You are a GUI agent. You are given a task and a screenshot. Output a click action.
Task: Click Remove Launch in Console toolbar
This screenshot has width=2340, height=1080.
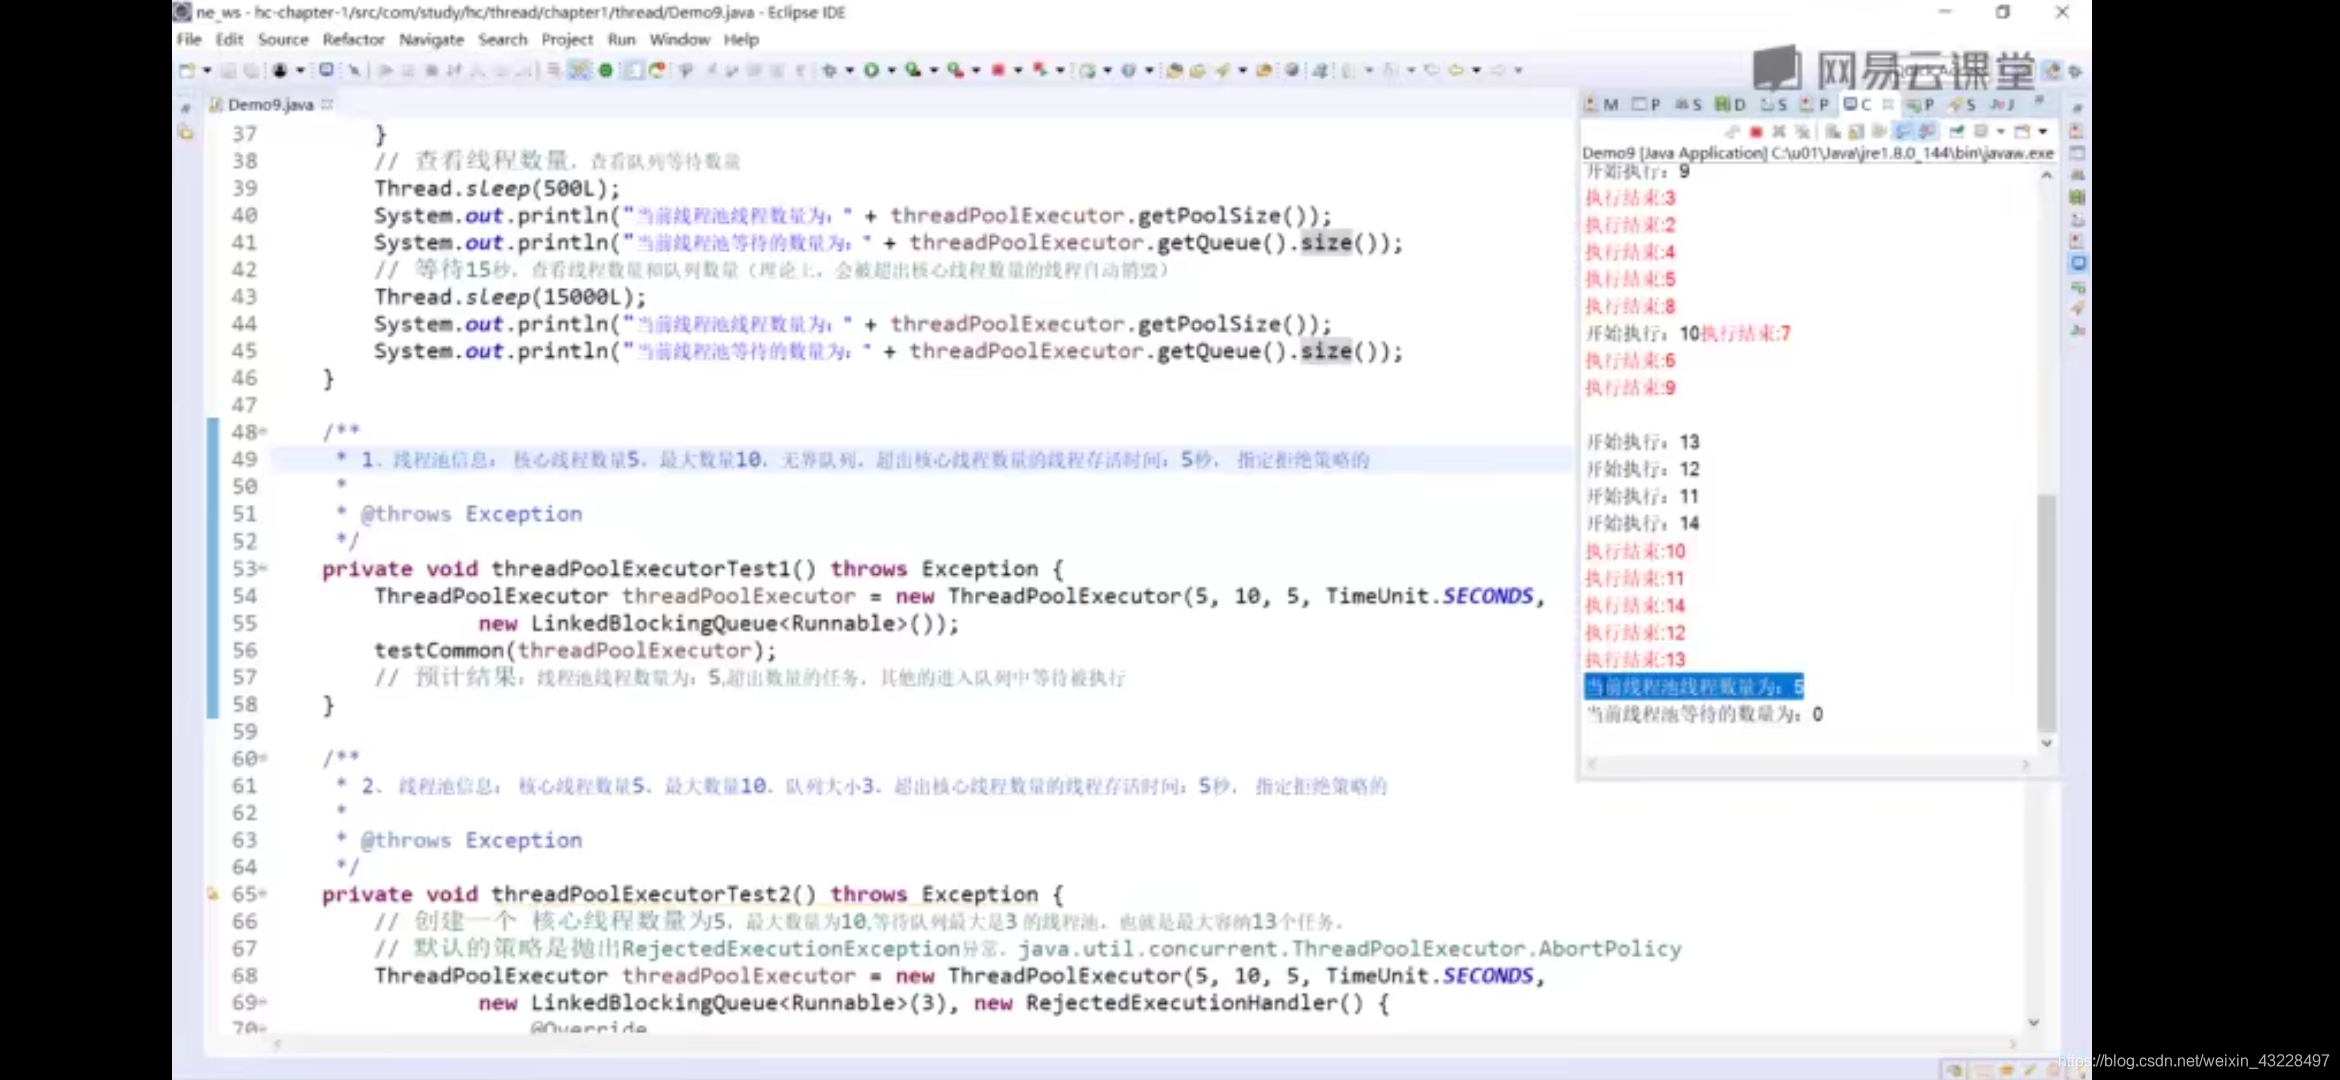(x=1779, y=131)
